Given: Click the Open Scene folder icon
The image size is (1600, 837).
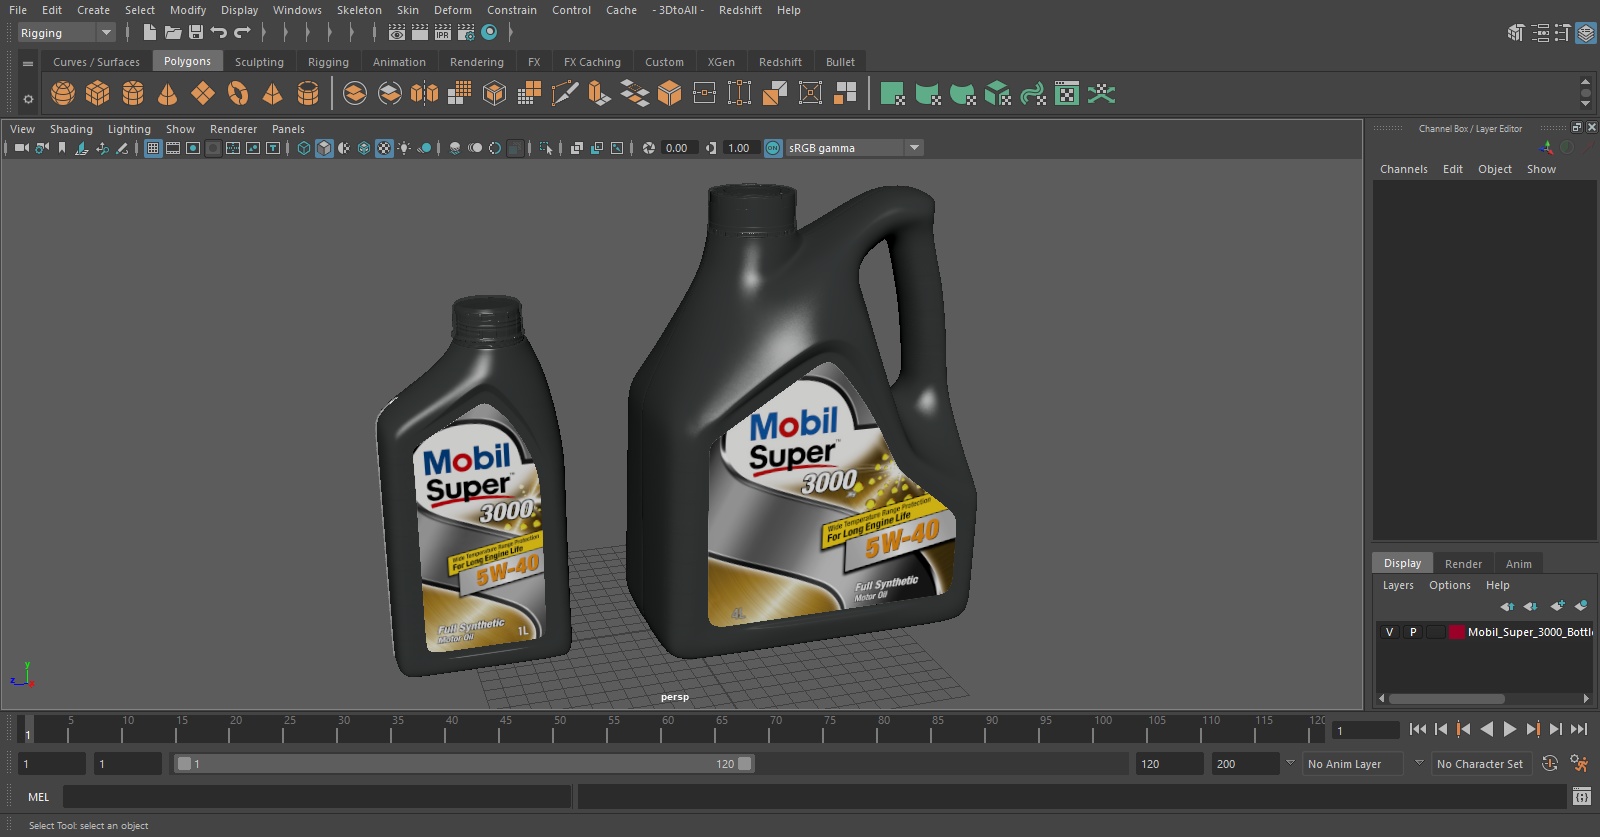Looking at the screenshot, I should tap(173, 33).
